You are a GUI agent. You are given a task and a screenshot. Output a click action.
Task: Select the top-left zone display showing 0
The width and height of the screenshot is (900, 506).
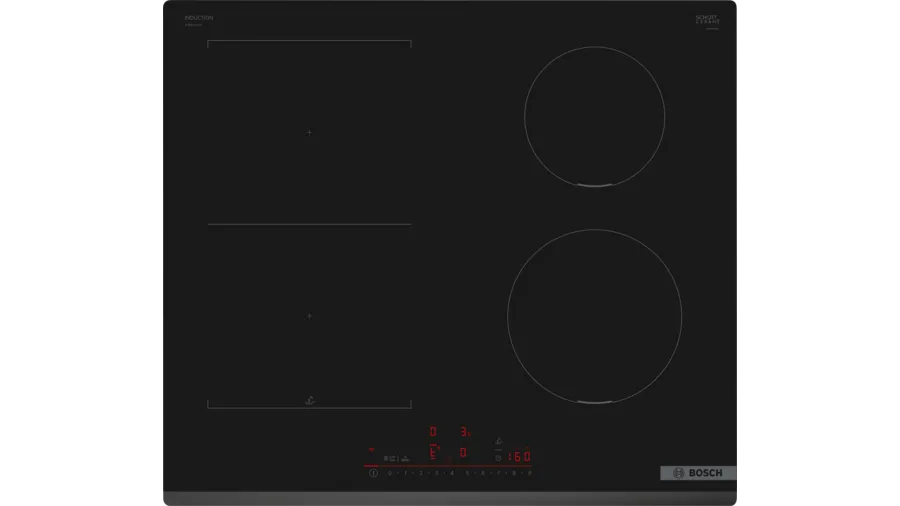tap(433, 432)
